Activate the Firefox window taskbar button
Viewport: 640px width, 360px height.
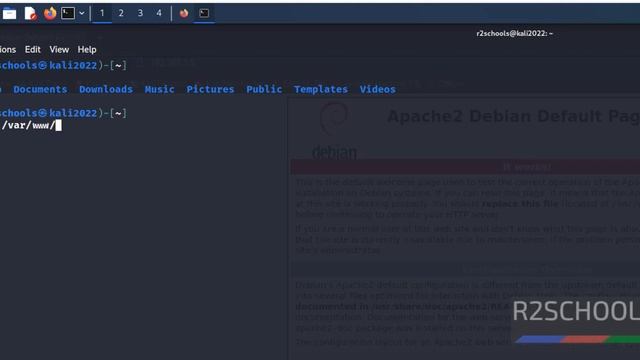[184, 13]
